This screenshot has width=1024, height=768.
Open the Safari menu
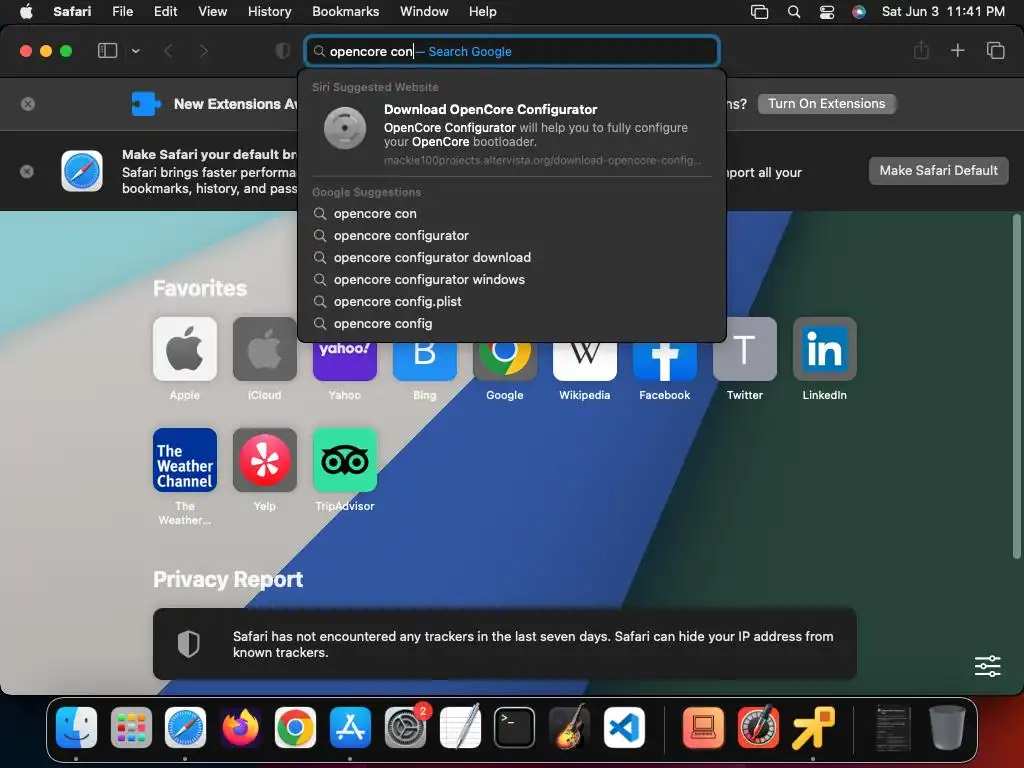pos(72,11)
